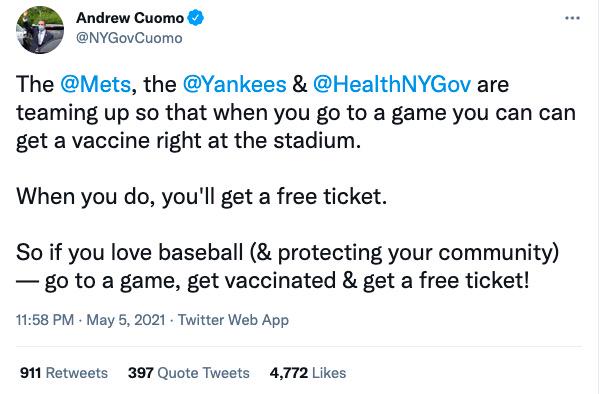The image size is (599, 394).
Task: Click the Andrew Cuomo display name
Action: click(x=130, y=18)
